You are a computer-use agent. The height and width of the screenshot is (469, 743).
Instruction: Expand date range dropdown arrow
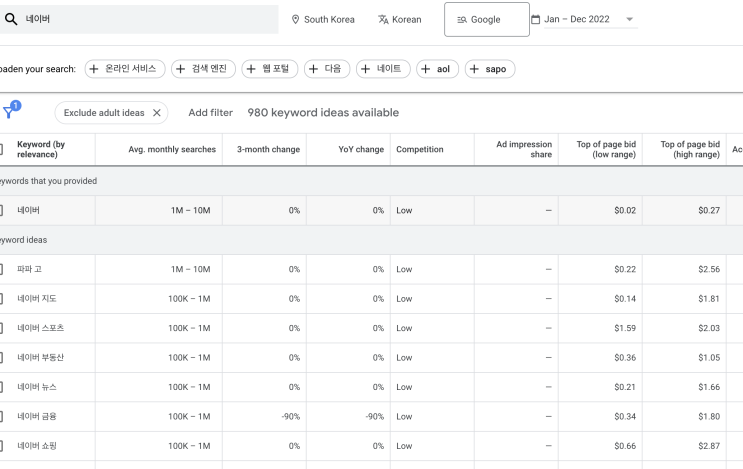click(629, 19)
